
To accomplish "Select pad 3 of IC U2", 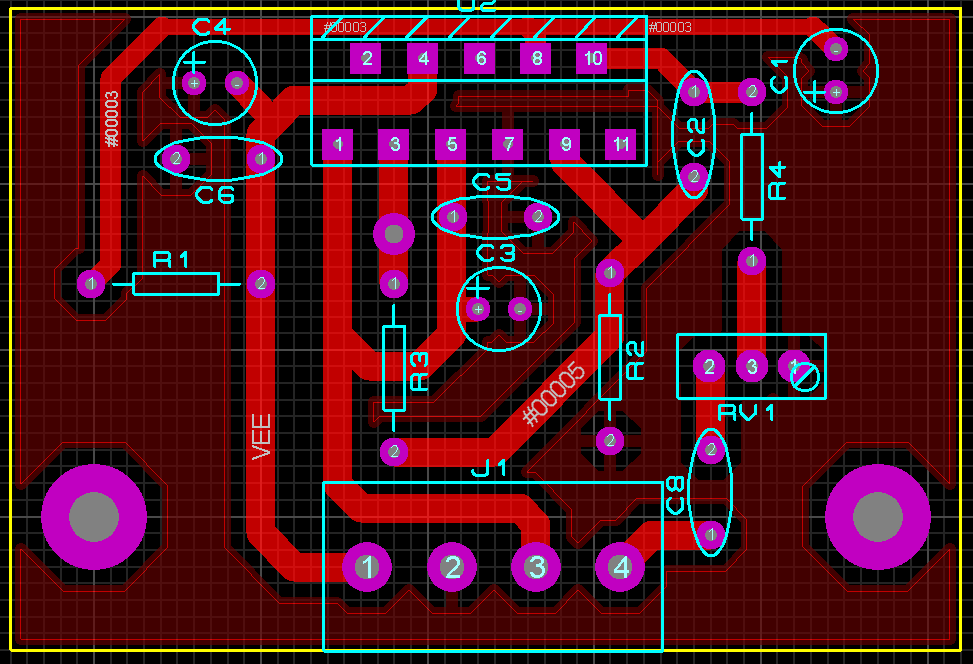I will coord(393,145).
